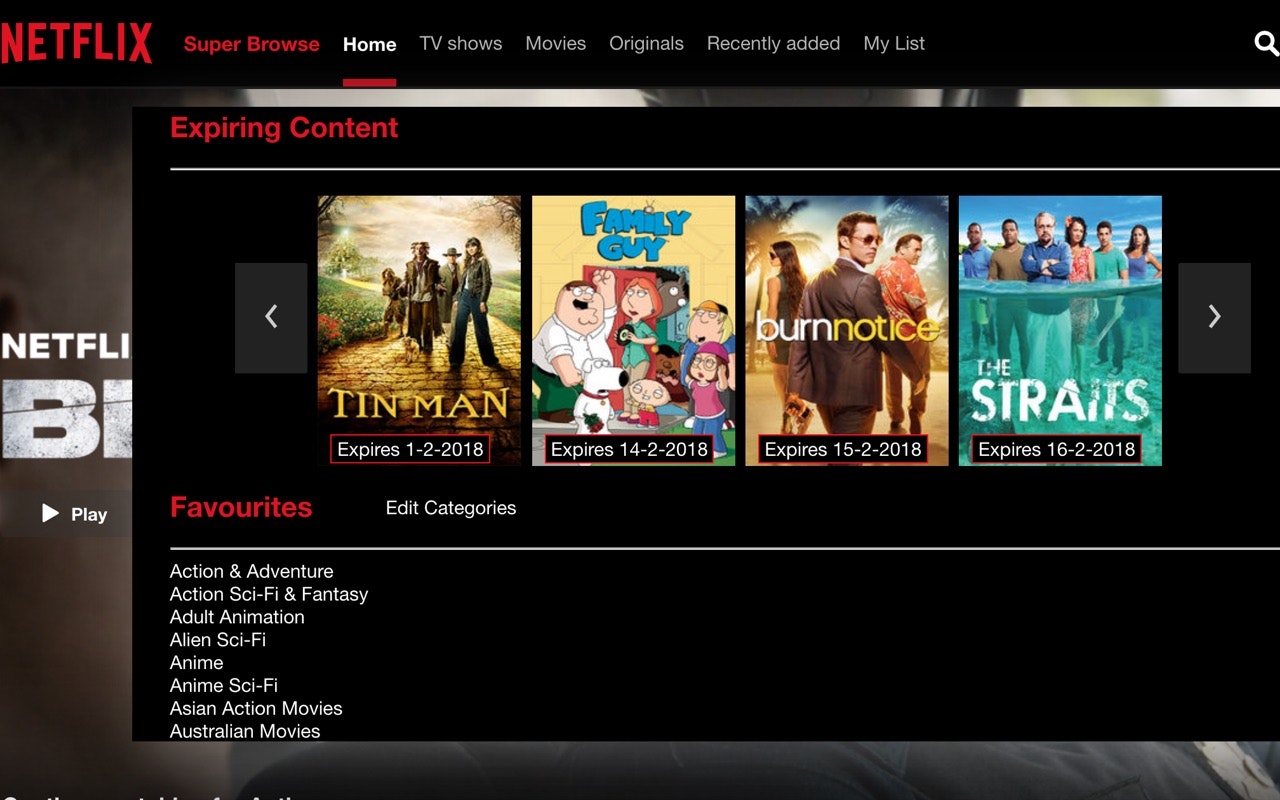Click Edit Categories
1280x800 pixels.
(x=450, y=508)
